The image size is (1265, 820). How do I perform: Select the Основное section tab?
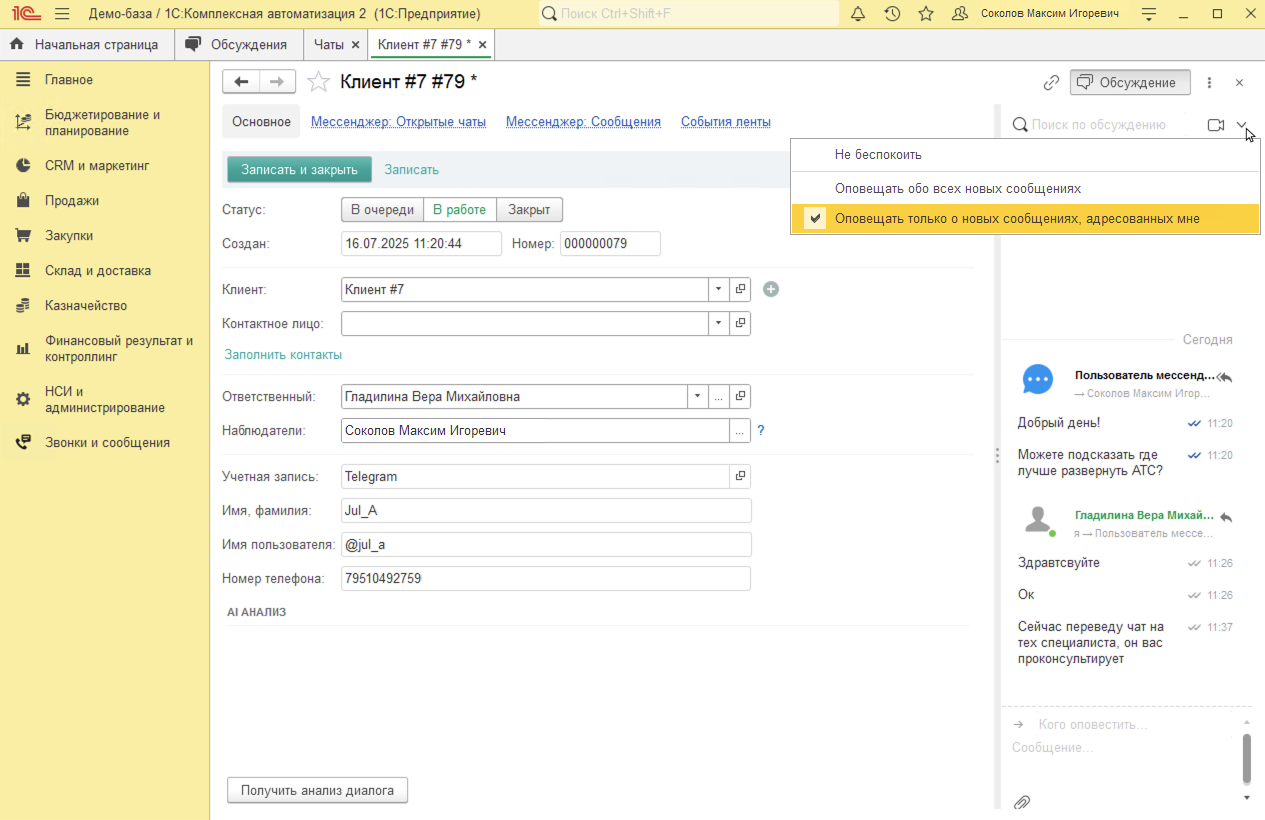pos(261,122)
